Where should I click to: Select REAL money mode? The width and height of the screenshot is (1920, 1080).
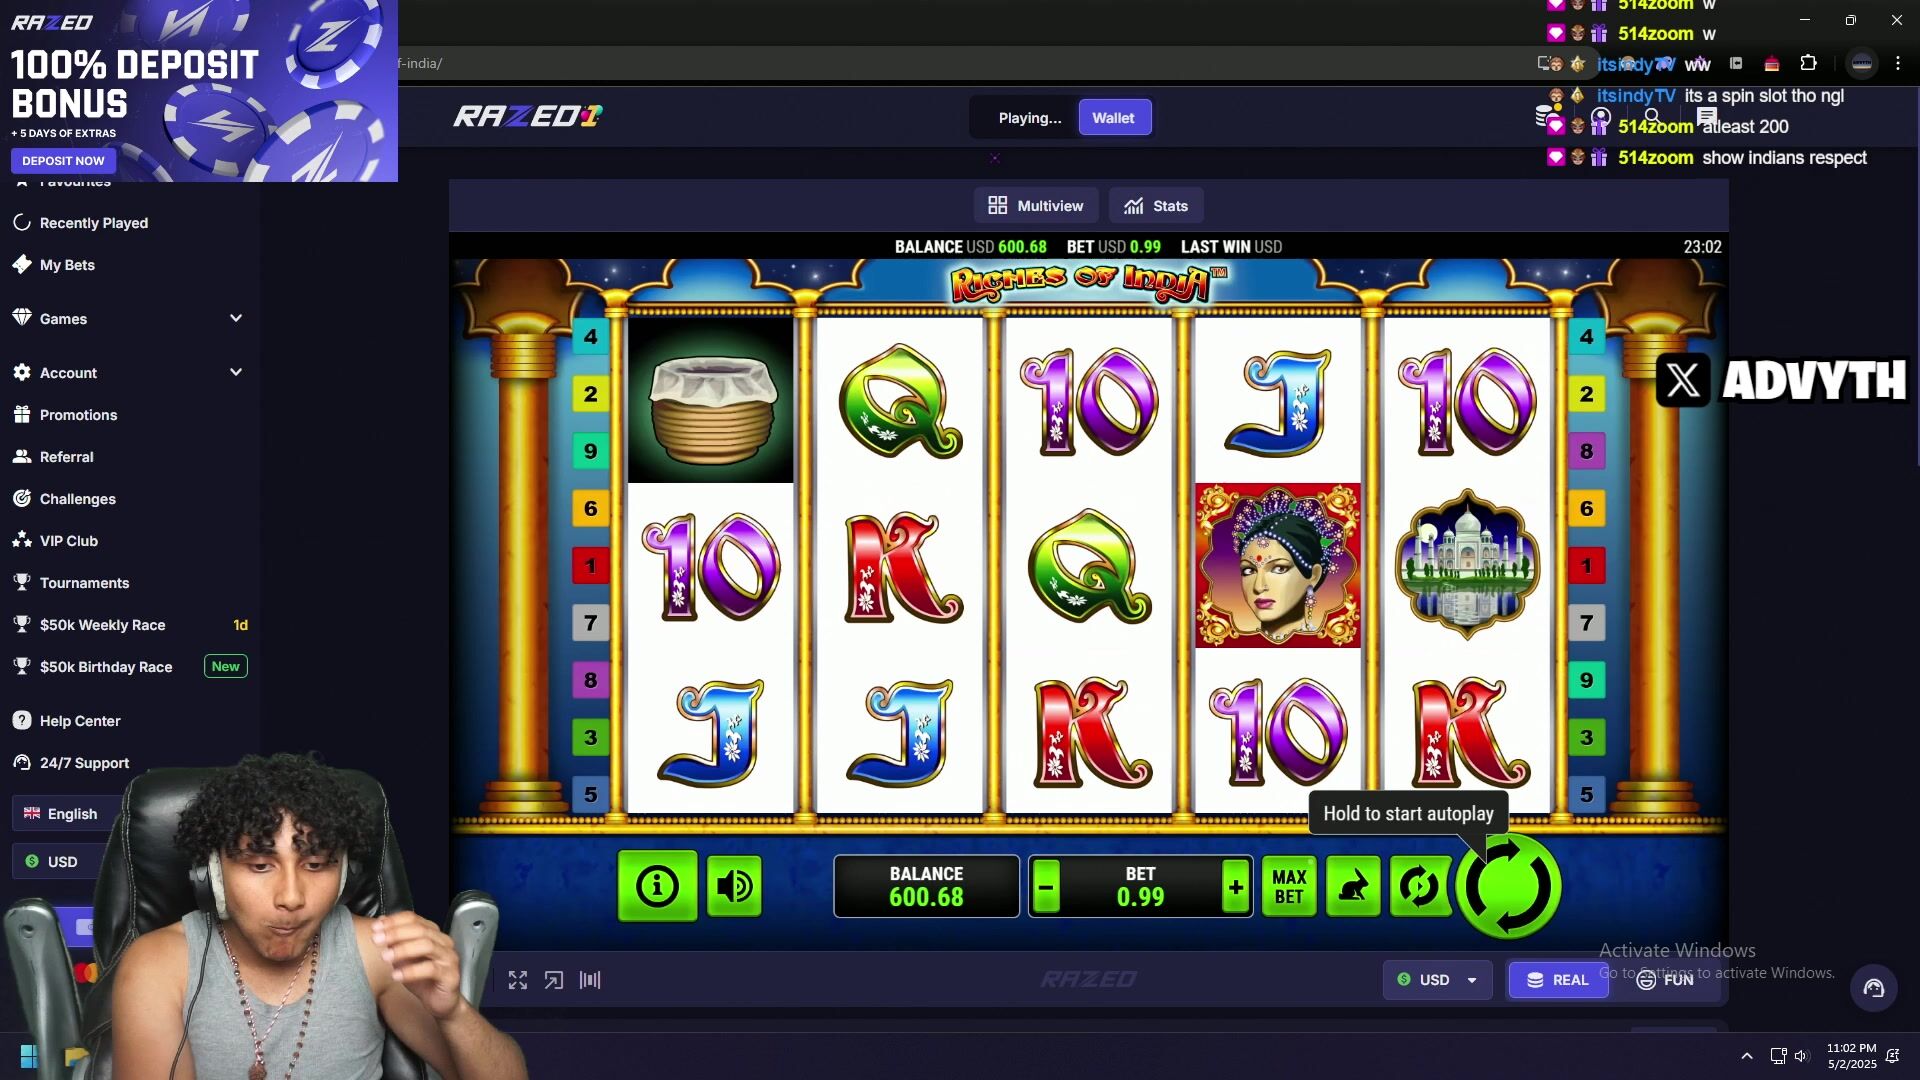coord(1558,980)
